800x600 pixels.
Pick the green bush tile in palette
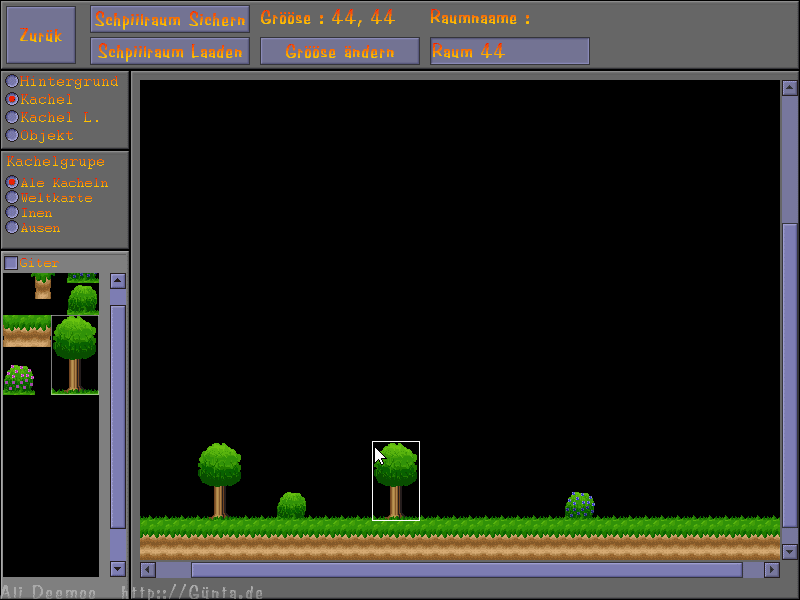coord(82,299)
